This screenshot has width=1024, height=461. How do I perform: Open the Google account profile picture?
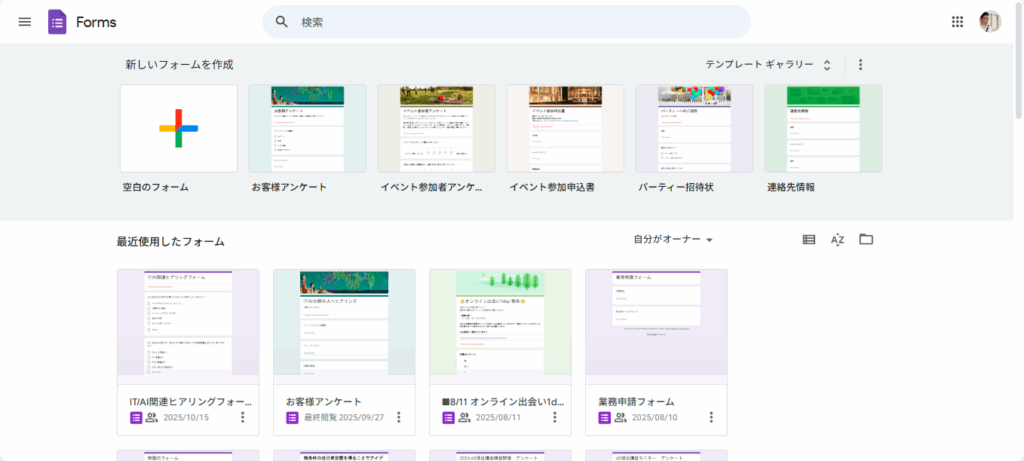990,22
